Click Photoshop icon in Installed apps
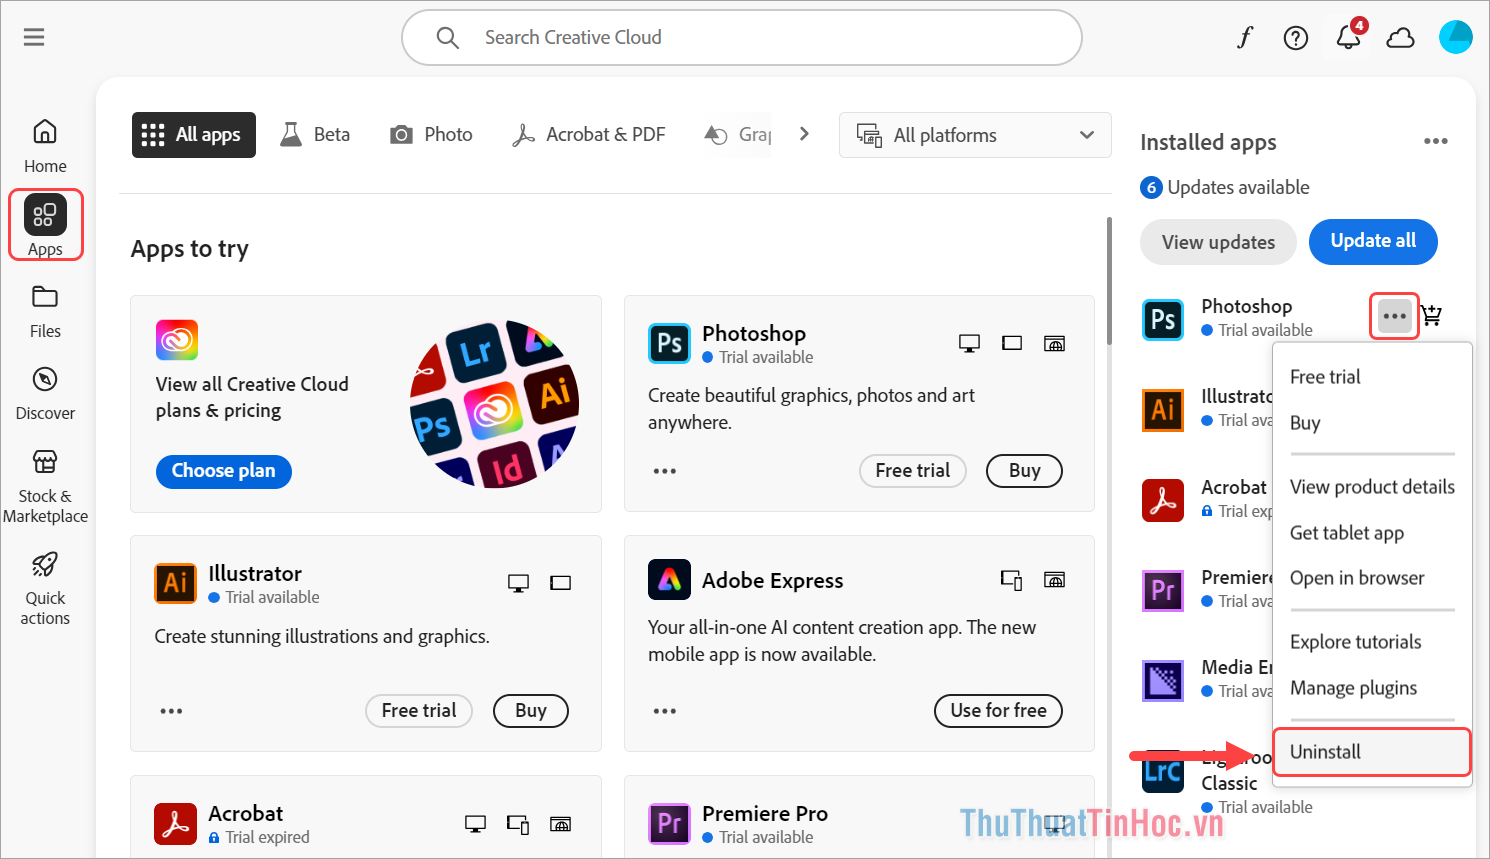The height and width of the screenshot is (859, 1490). pyautogui.click(x=1163, y=319)
